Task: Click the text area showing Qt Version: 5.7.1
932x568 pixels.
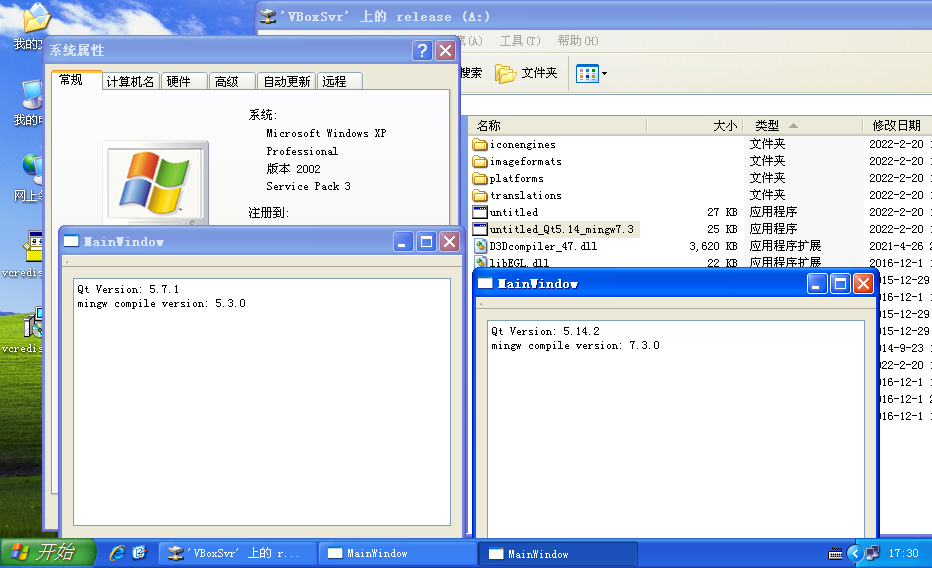Action: [x=262, y=402]
